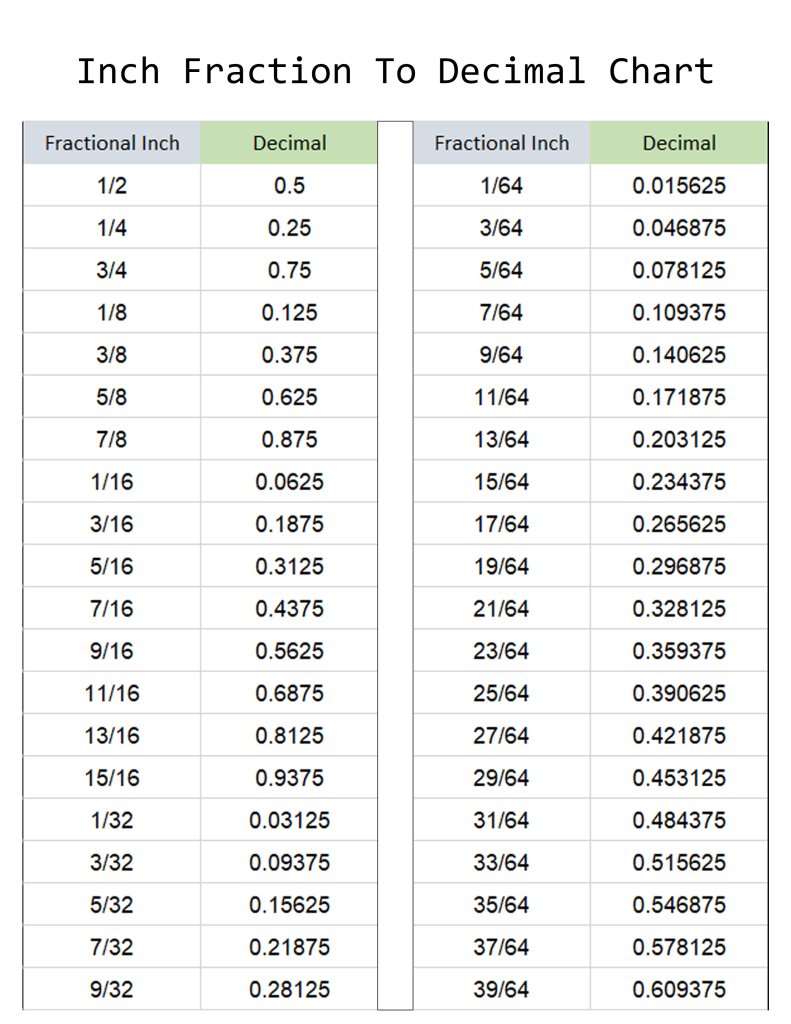Viewport: 791px width, 1024px height.
Task: Select the 0.484375 decimal cell
Action: (679, 820)
